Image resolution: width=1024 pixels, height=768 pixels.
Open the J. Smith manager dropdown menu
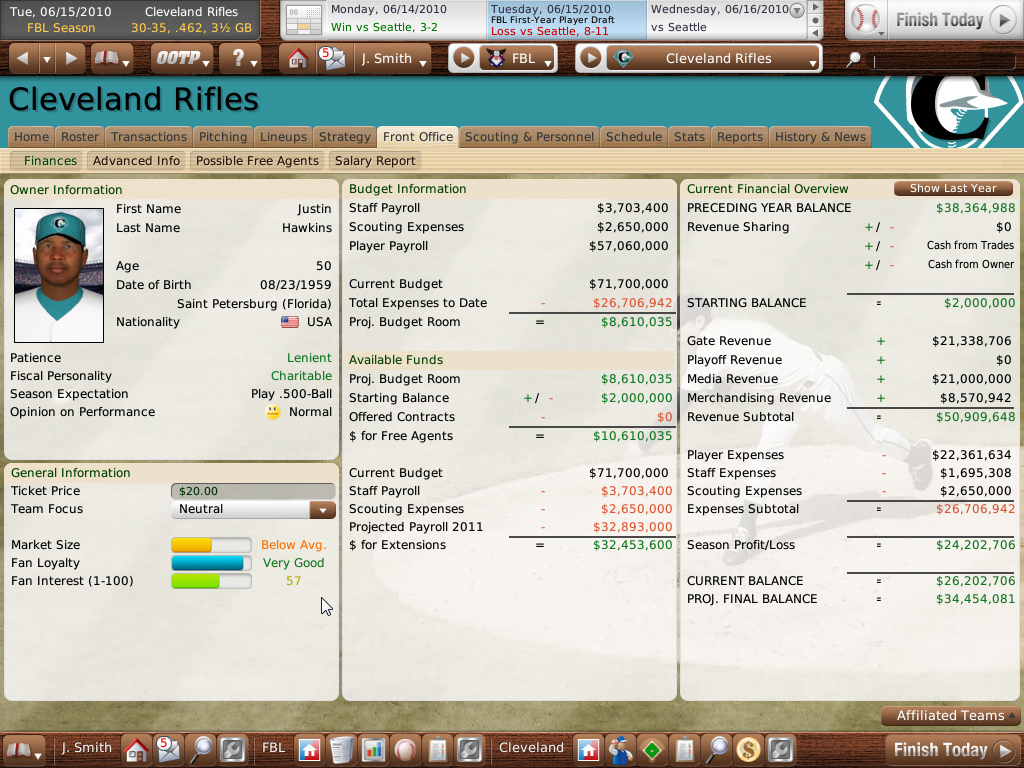click(393, 59)
